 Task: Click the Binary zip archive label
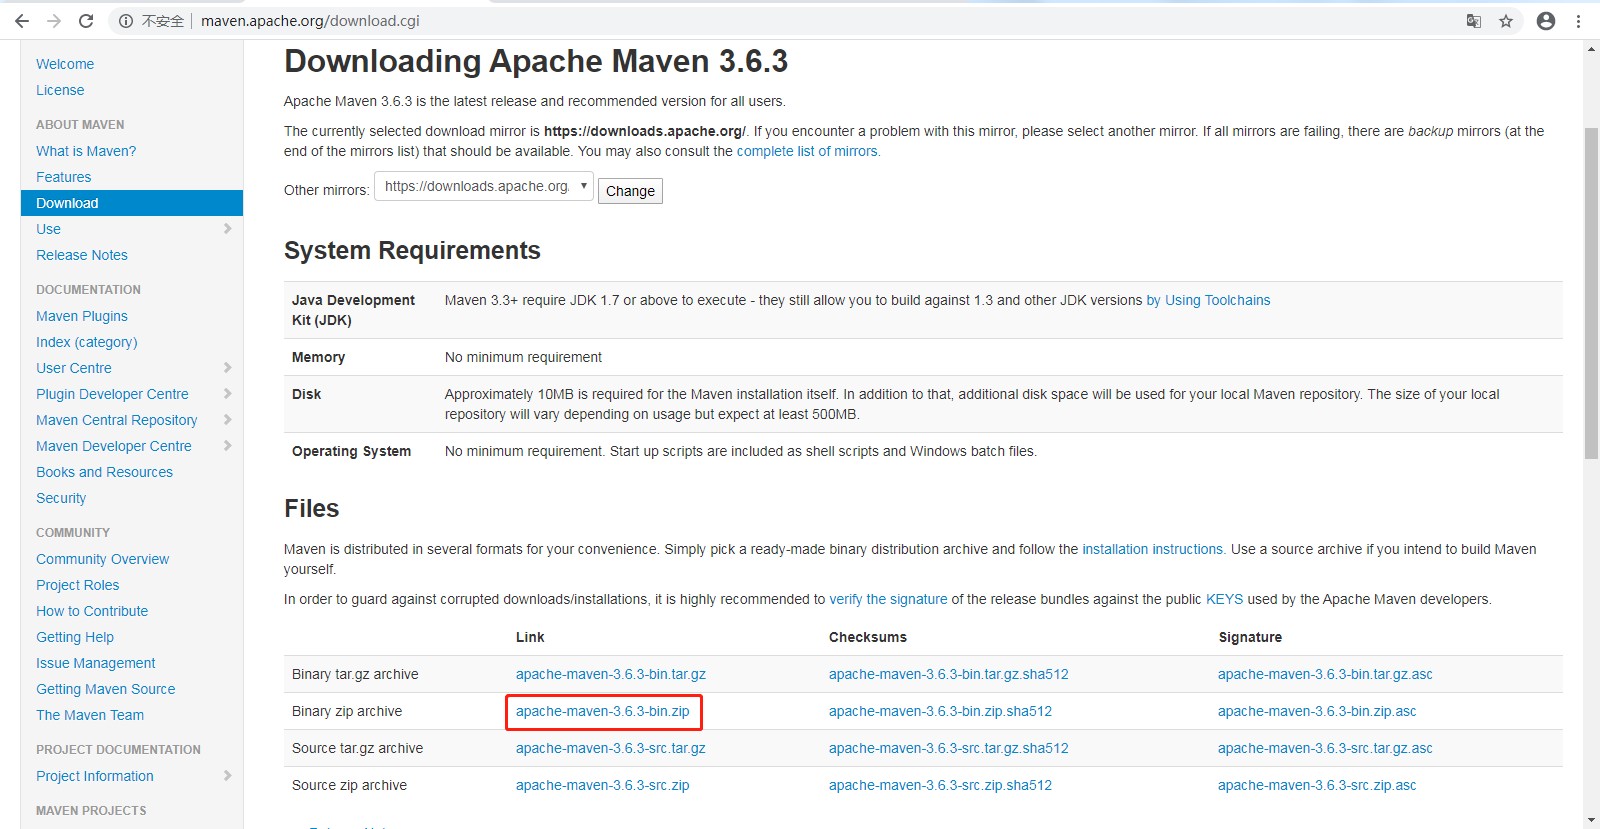click(x=347, y=711)
